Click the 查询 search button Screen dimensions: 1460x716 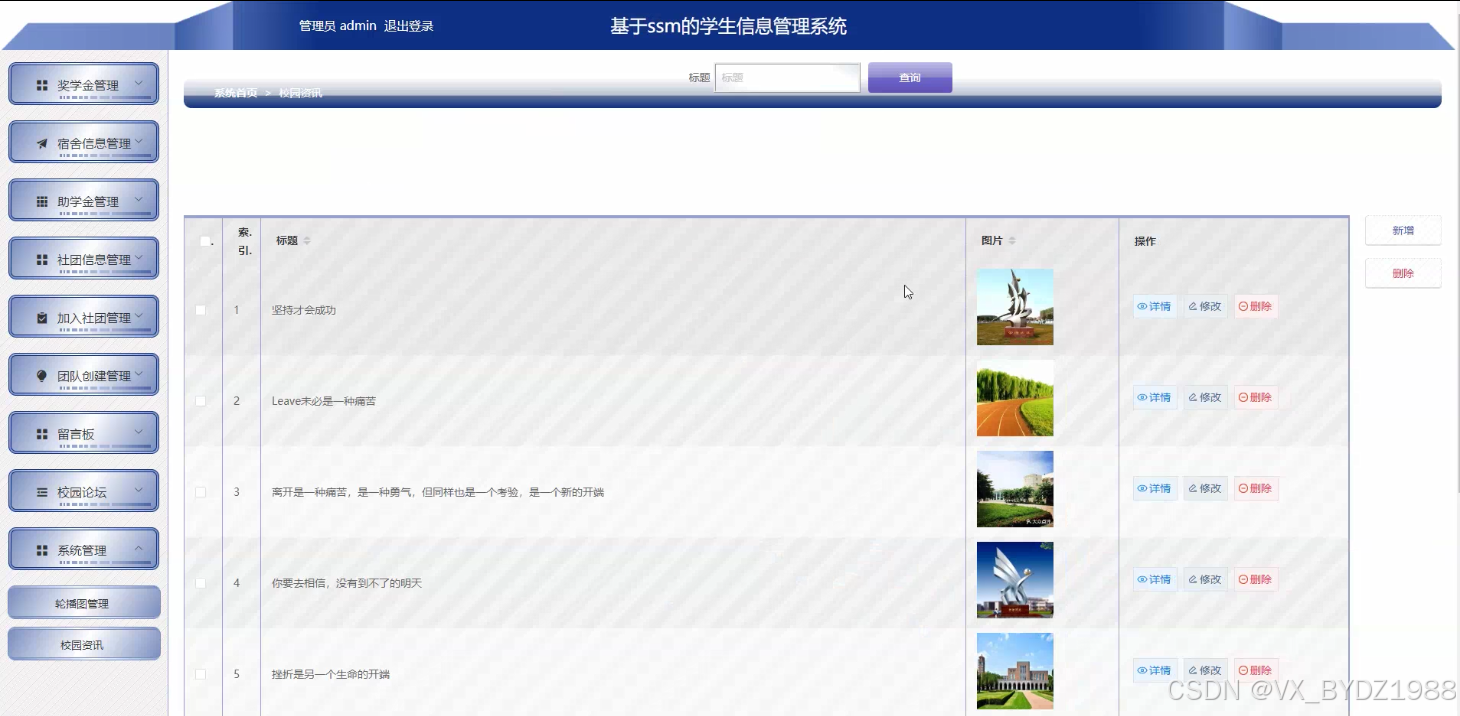click(910, 78)
